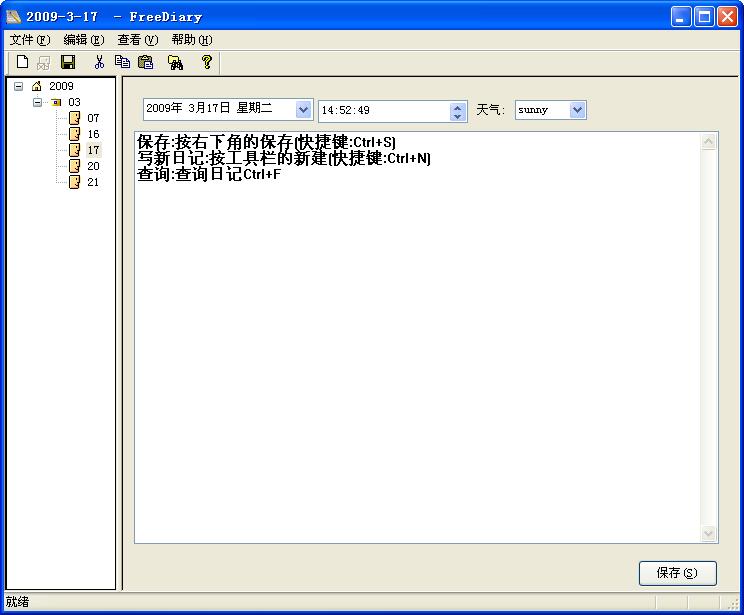Click the scroll up arrow of diary text

[x=708, y=141]
